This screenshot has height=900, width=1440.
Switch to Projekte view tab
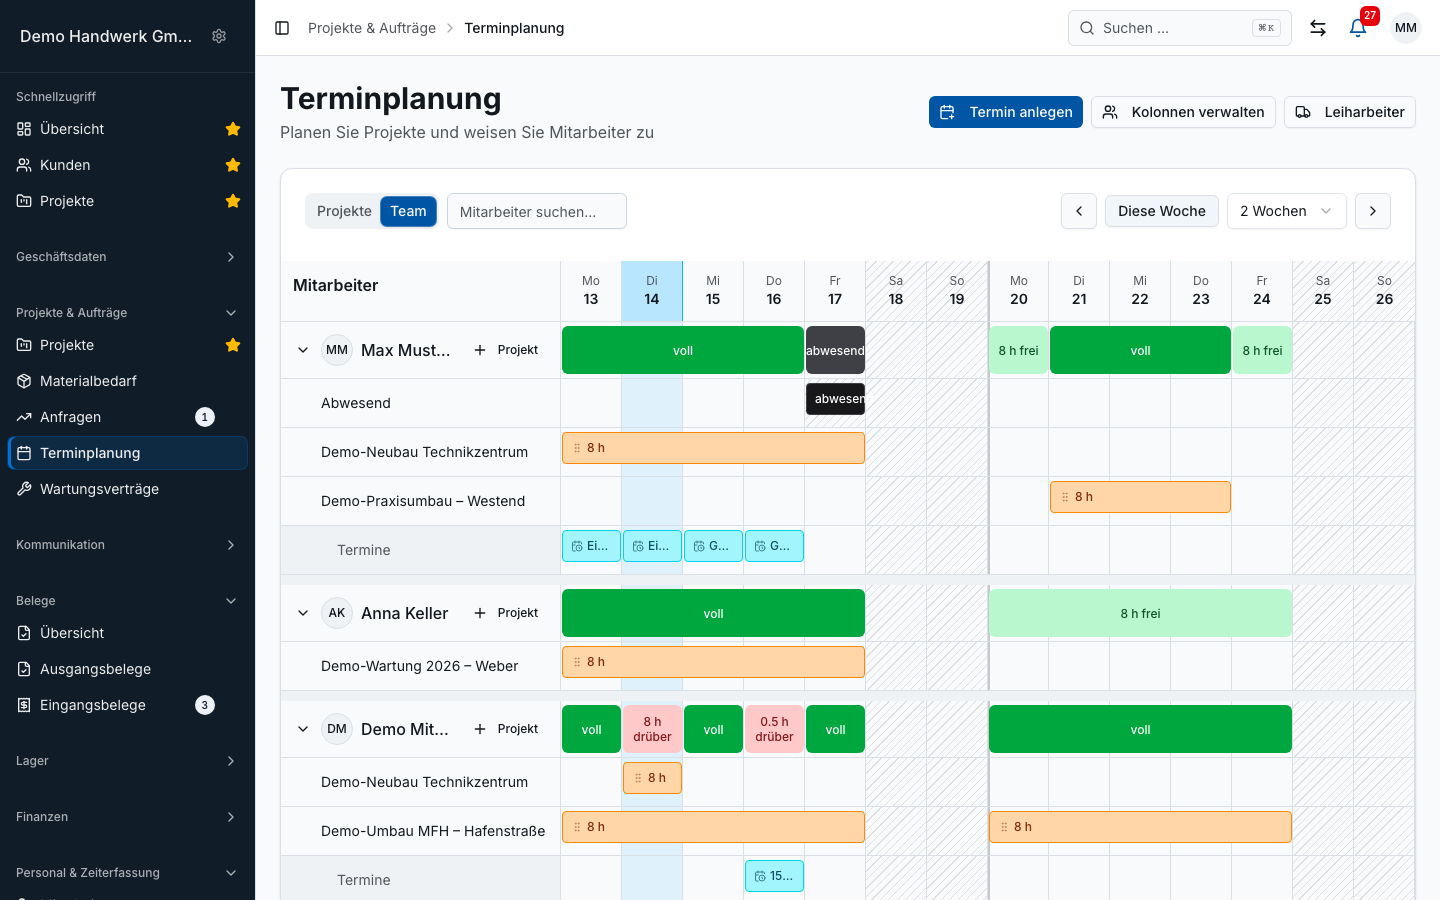(x=344, y=211)
